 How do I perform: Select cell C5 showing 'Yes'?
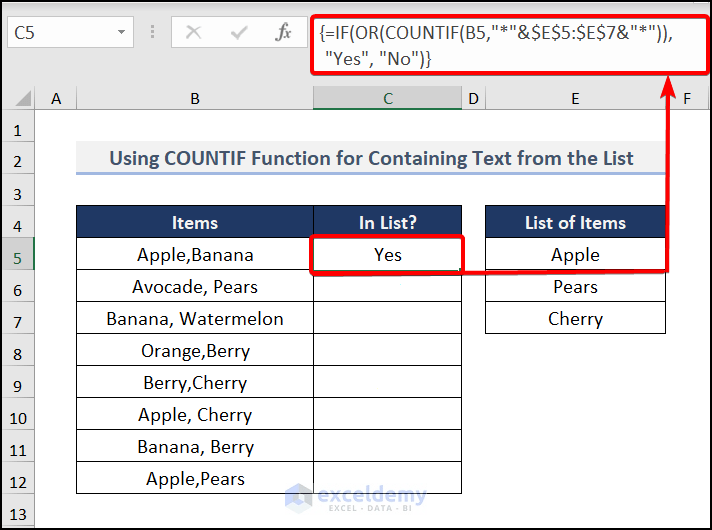pyautogui.click(x=387, y=254)
